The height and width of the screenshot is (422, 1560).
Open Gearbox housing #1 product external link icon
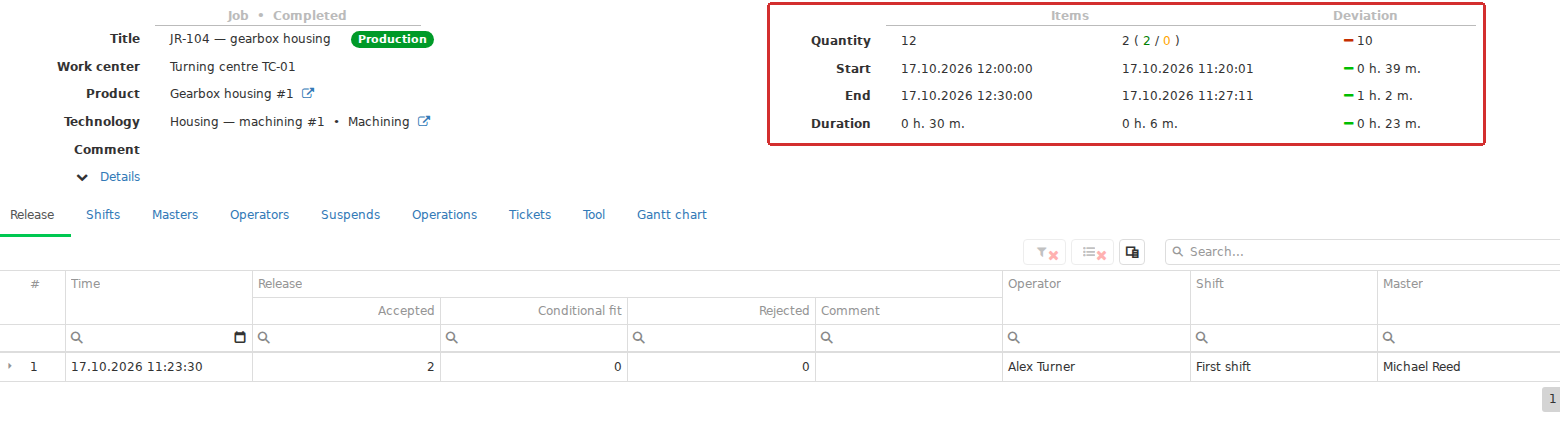(x=308, y=93)
